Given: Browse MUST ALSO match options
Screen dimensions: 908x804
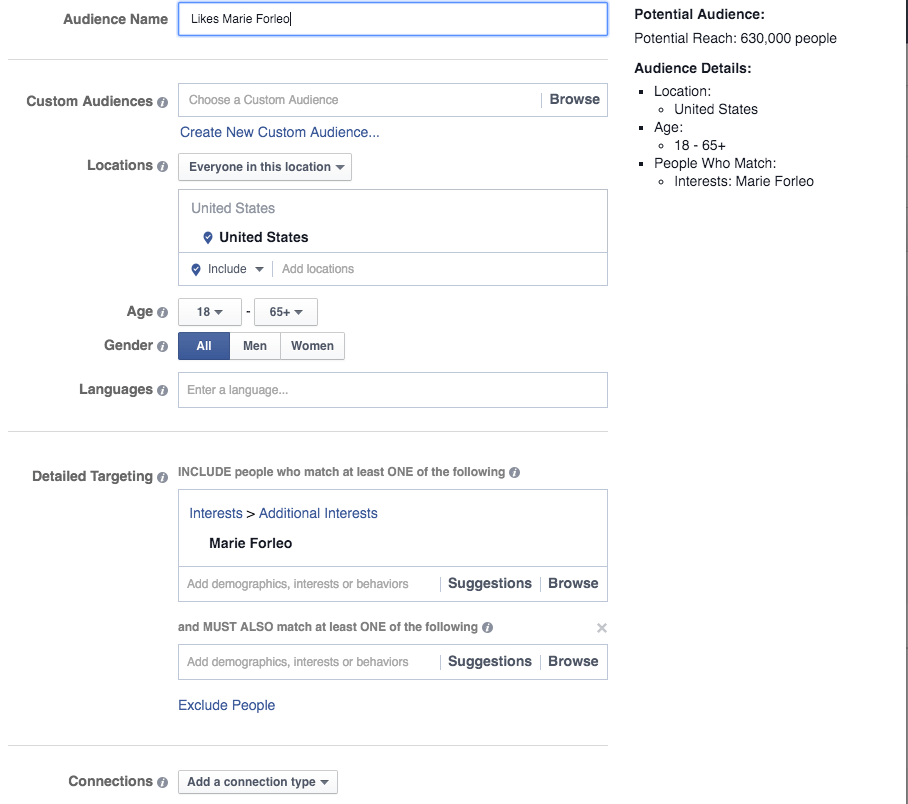Looking at the screenshot, I should tap(573, 662).
